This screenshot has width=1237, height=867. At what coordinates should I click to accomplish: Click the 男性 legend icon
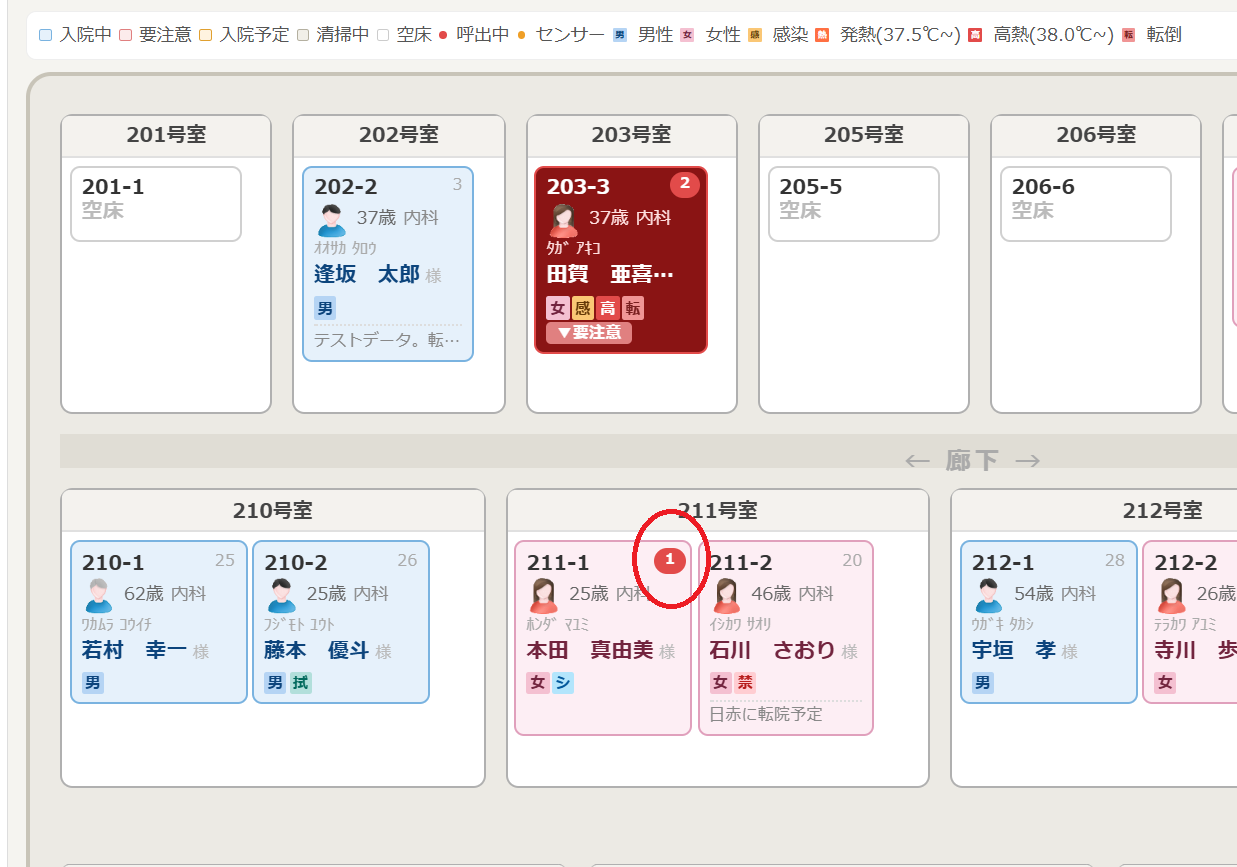(x=620, y=35)
